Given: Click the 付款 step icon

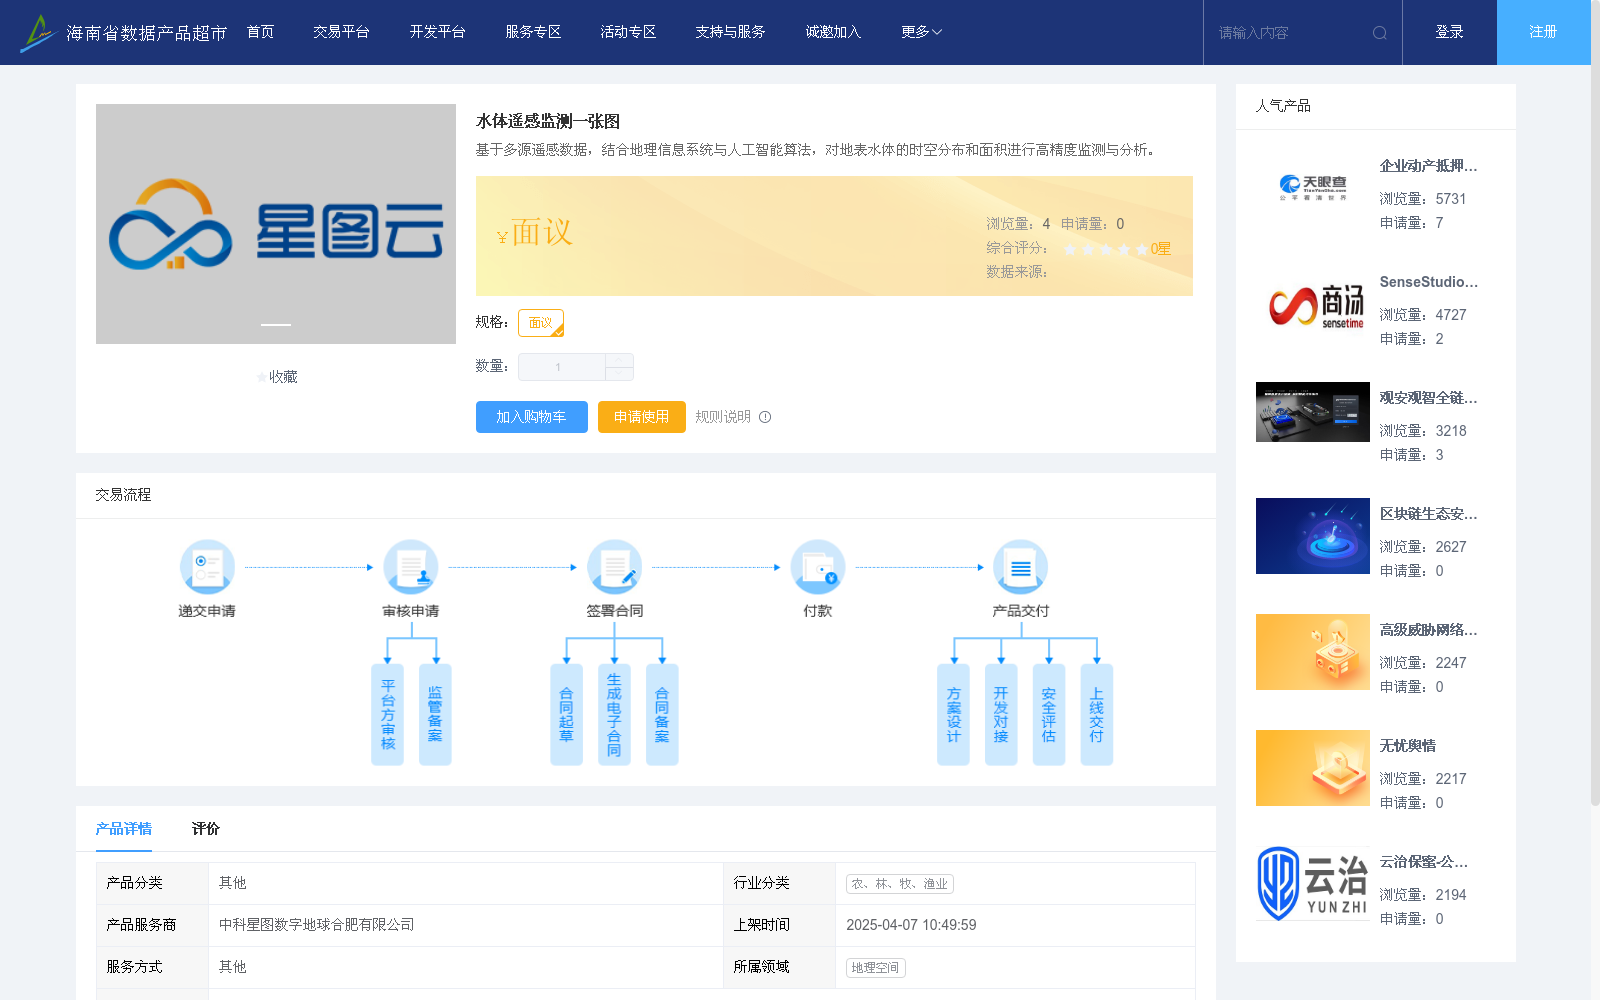Looking at the screenshot, I should point(818,567).
